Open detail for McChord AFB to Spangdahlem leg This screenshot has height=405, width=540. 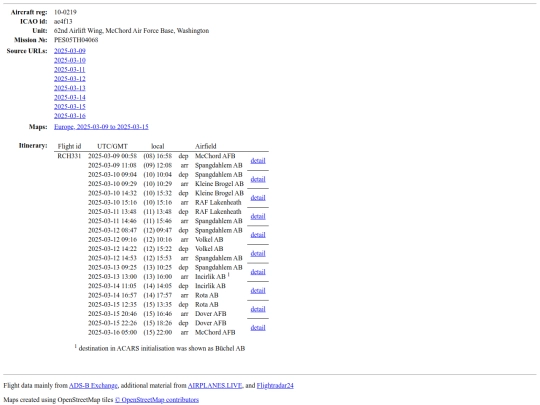tap(258, 160)
